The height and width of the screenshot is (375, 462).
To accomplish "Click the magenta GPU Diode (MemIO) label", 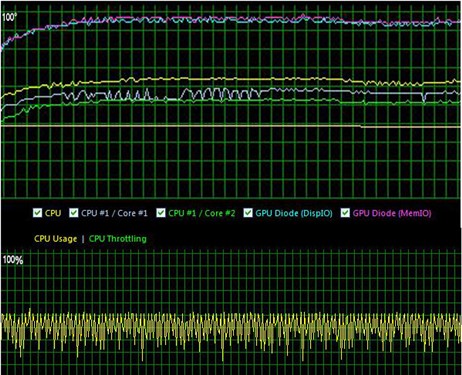I will pos(392,213).
